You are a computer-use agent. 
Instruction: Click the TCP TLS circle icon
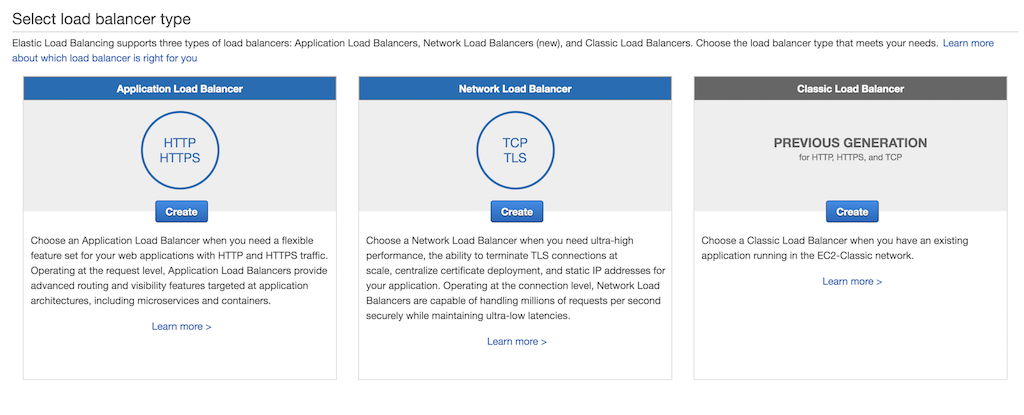pos(515,150)
